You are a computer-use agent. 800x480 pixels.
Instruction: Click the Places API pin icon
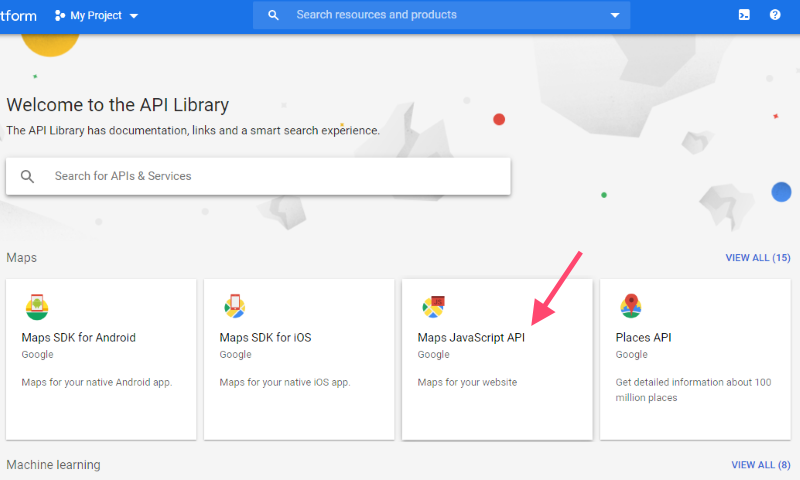(x=631, y=306)
